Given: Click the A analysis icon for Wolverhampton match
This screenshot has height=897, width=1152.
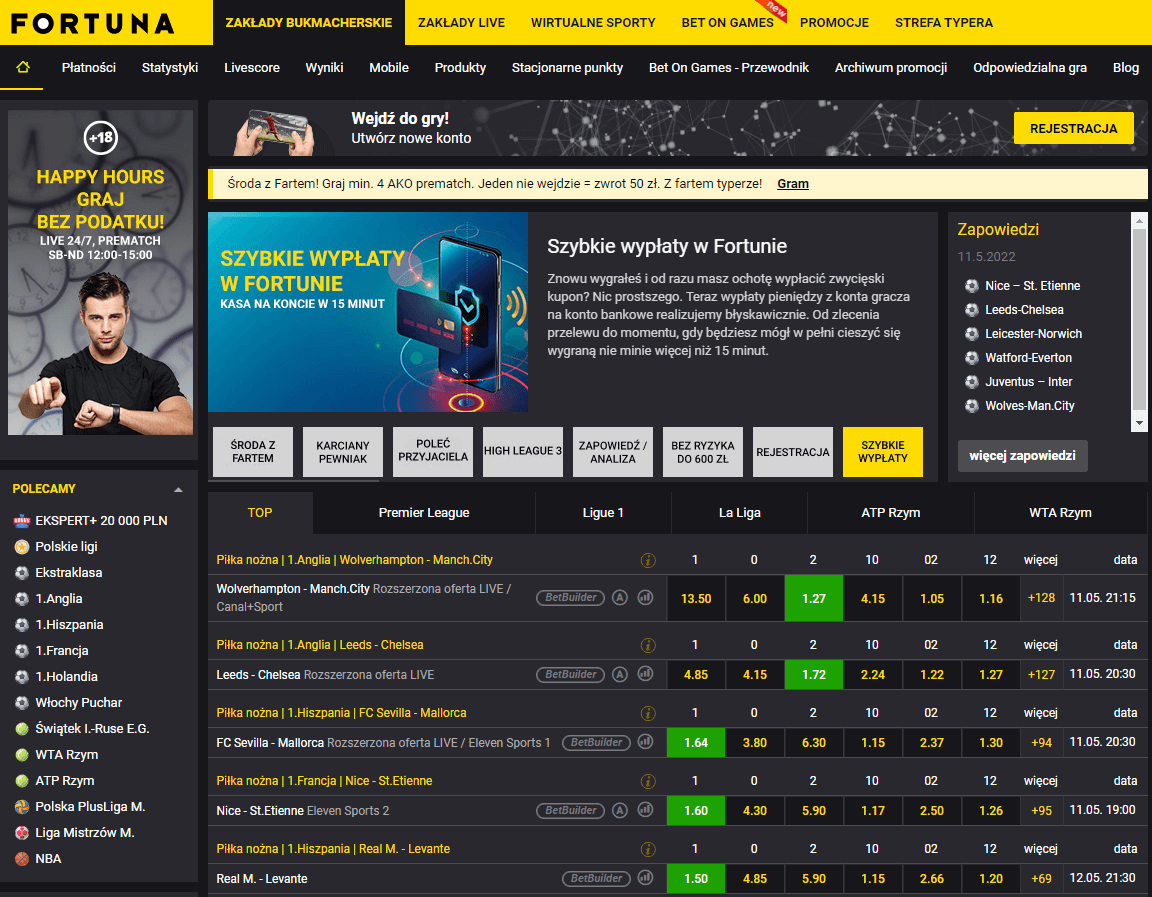Looking at the screenshot, I should click(x=620, y=597).
